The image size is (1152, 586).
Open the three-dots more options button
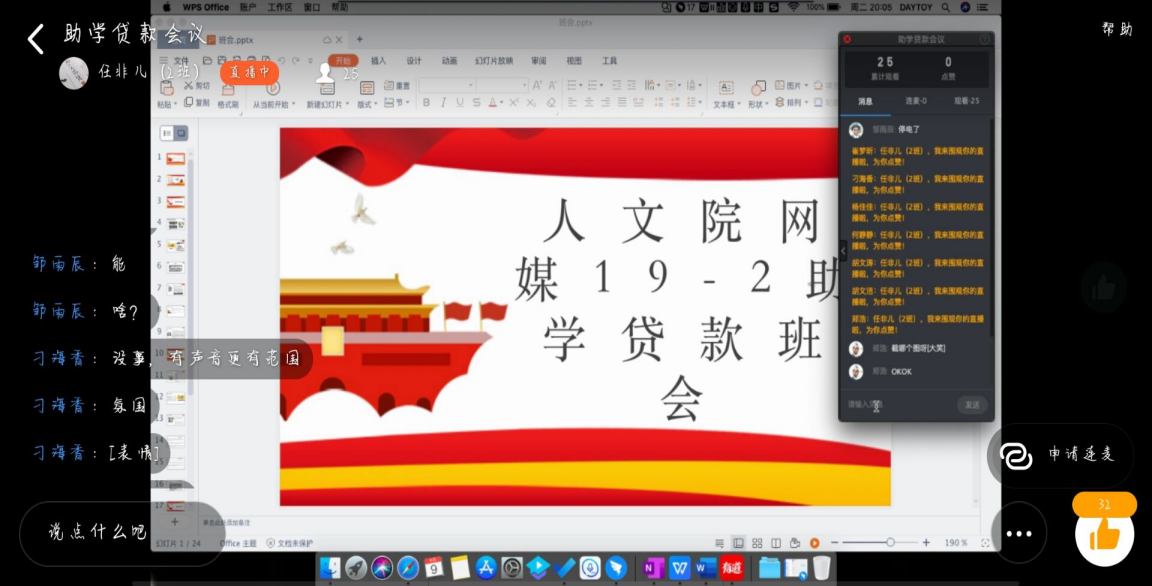[x=1018, y=533]
